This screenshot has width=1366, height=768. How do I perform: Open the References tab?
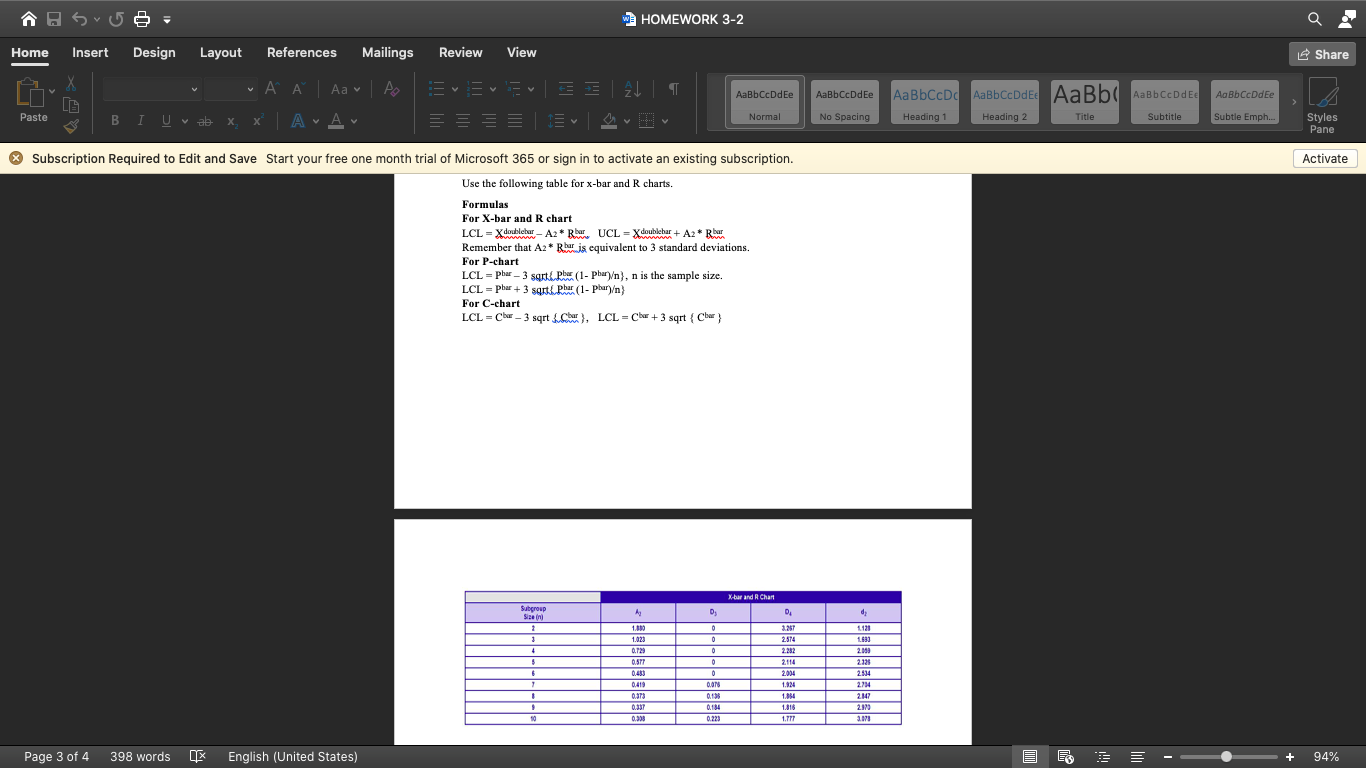click(301, 53)
